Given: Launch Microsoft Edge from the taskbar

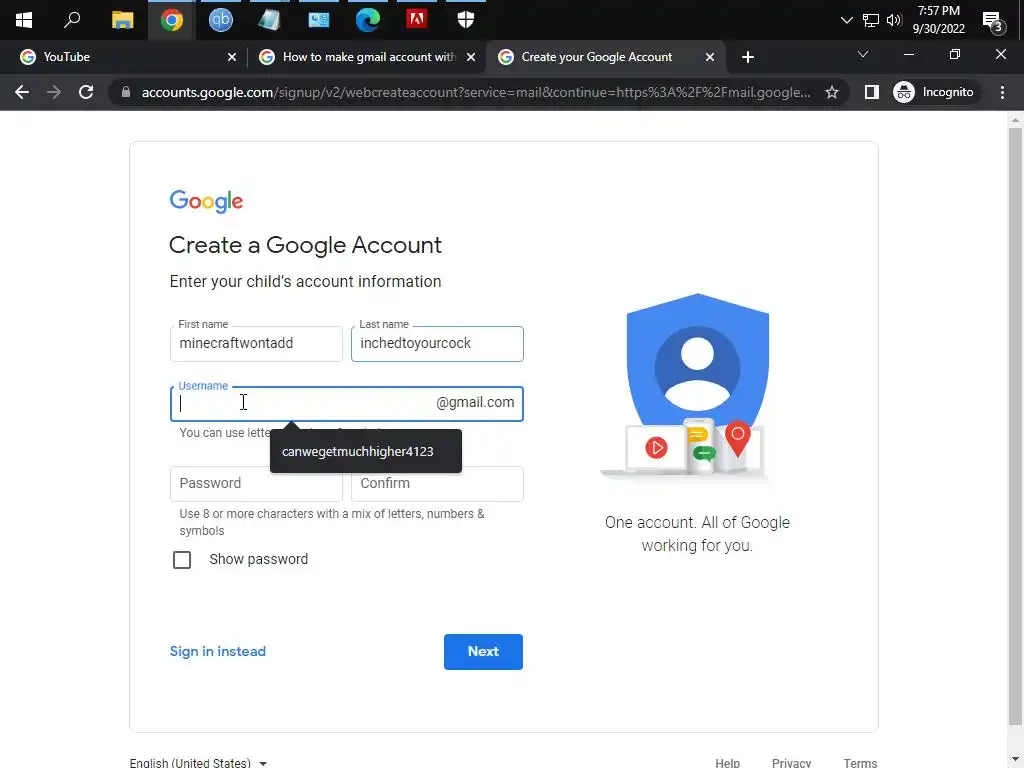Looking at the screenshot, I should 368,20.
